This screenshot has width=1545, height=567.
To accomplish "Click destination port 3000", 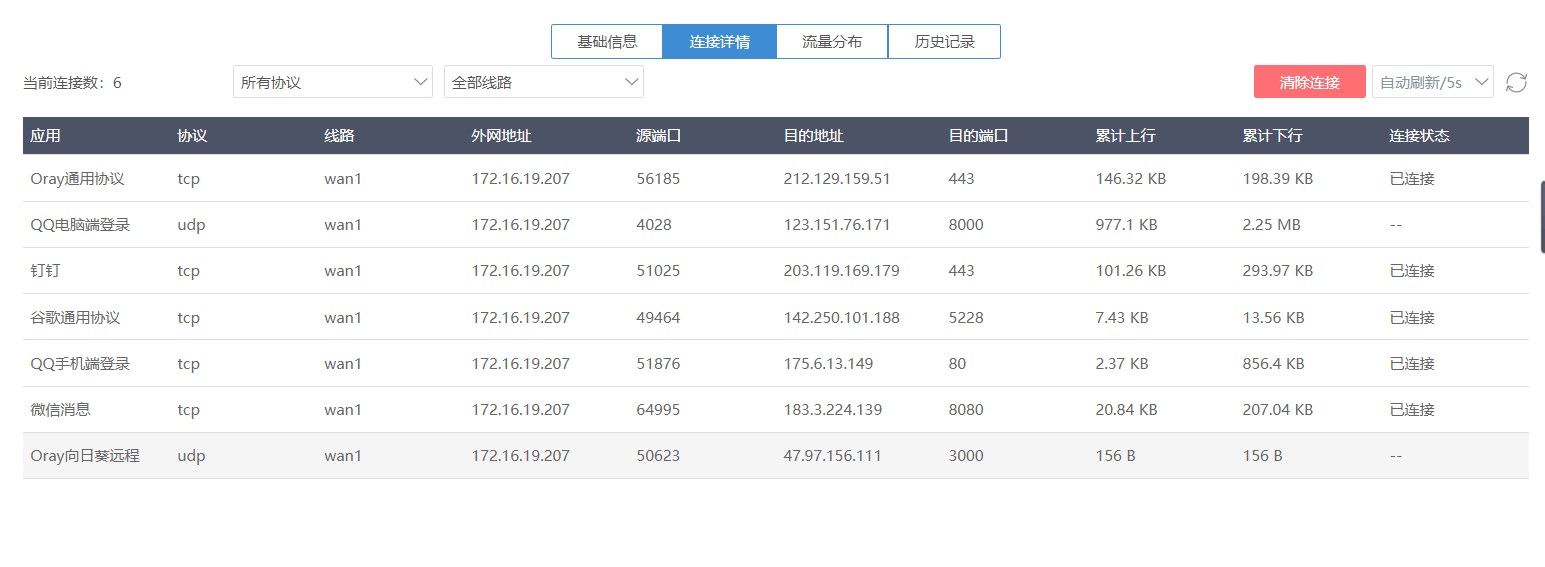I will click(966, 455).
